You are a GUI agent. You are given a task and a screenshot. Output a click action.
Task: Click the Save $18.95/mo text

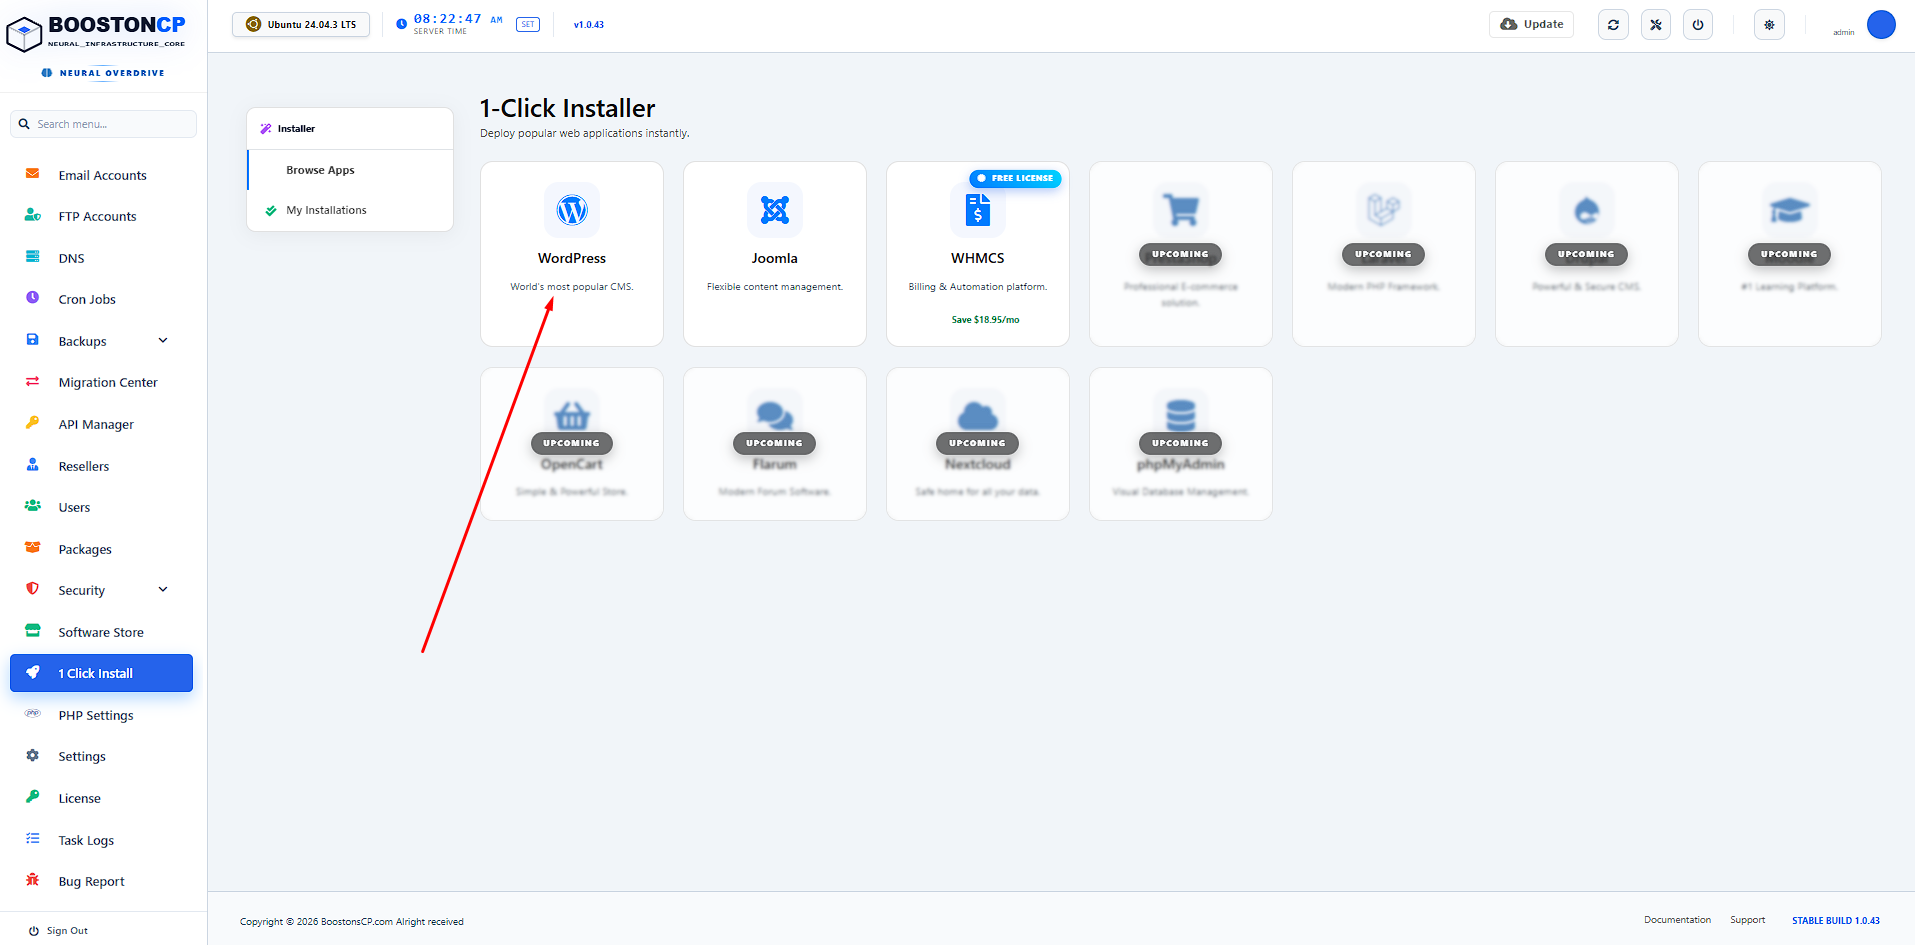985,320
